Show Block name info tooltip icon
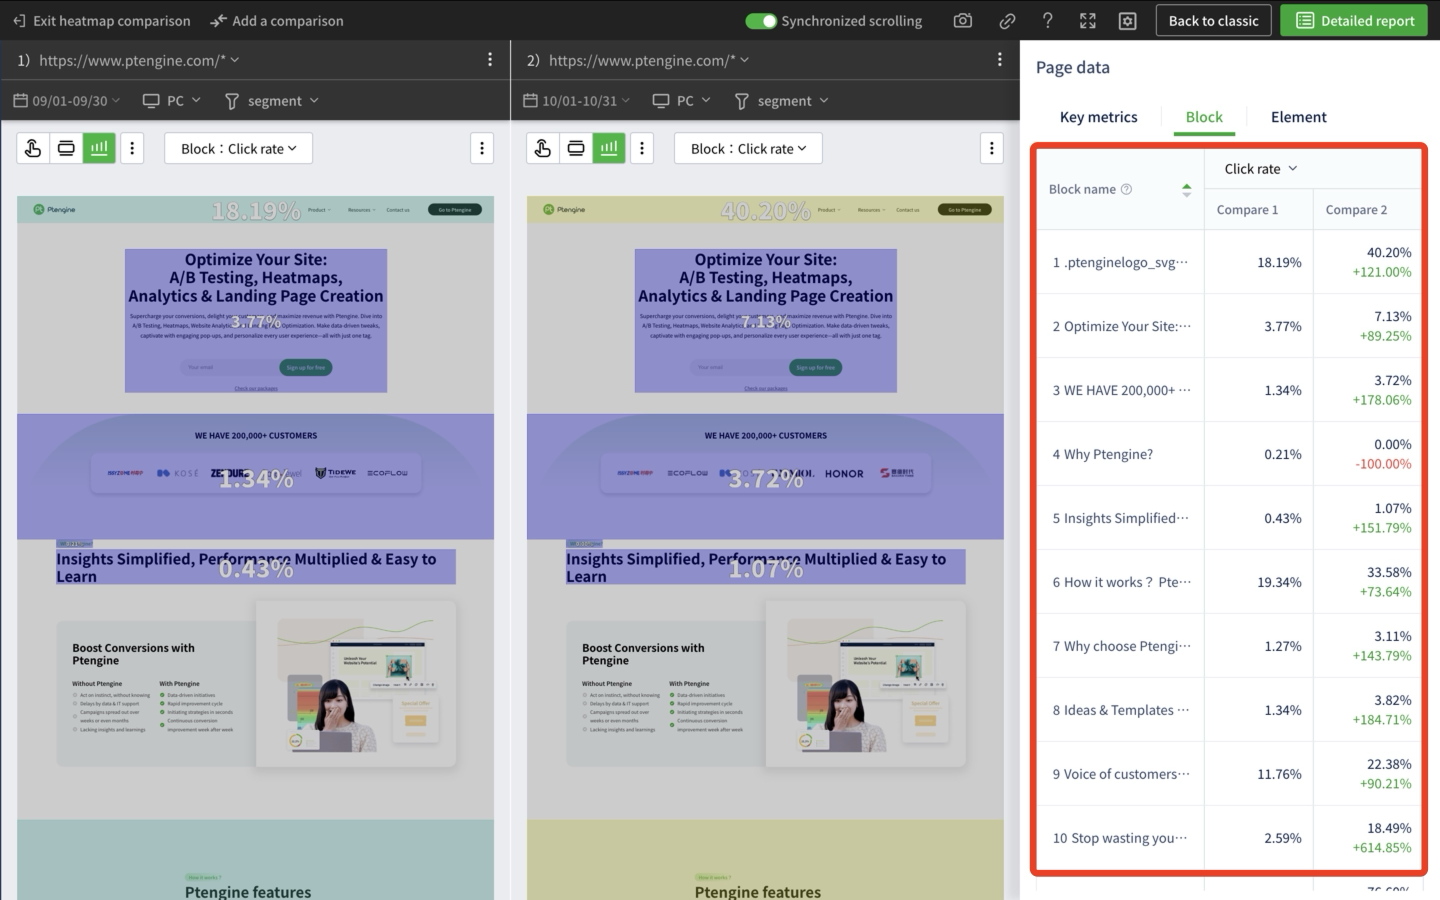This screenshot has width=1440, height=900. [x=1126, y=189]
